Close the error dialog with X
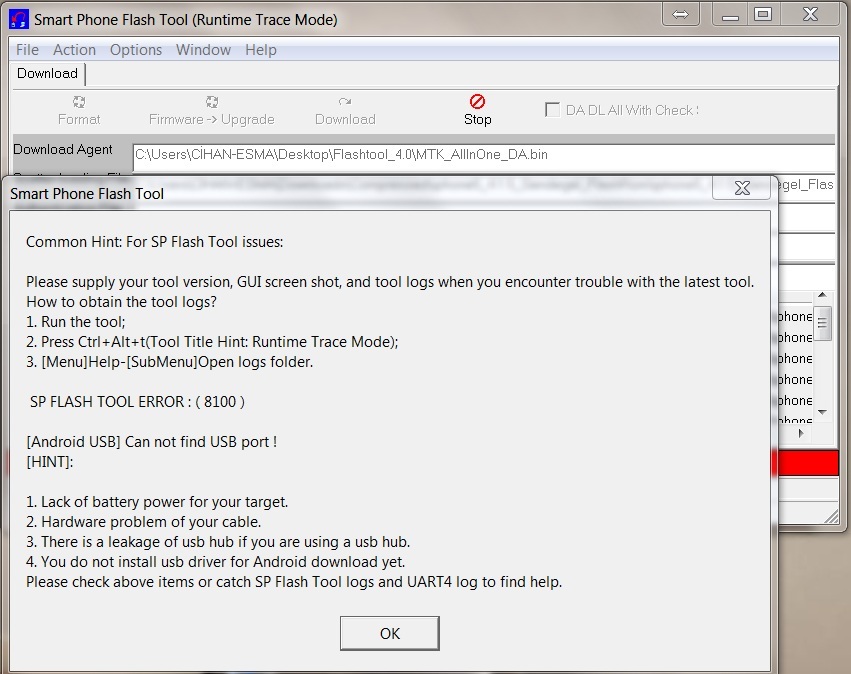The width and height of the screenshot is (851, 674). (742, 187)
